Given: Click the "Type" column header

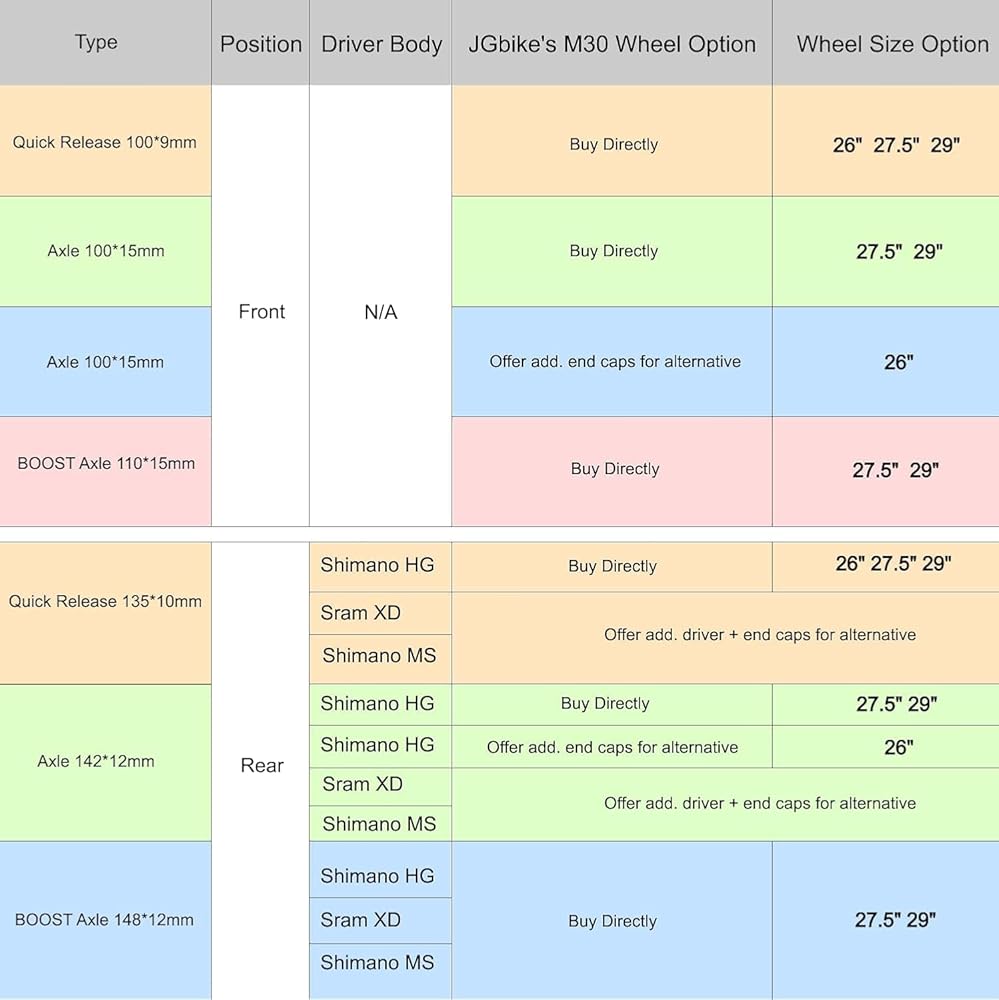Looking at the screenshot, I should click(x=96, y=42).
